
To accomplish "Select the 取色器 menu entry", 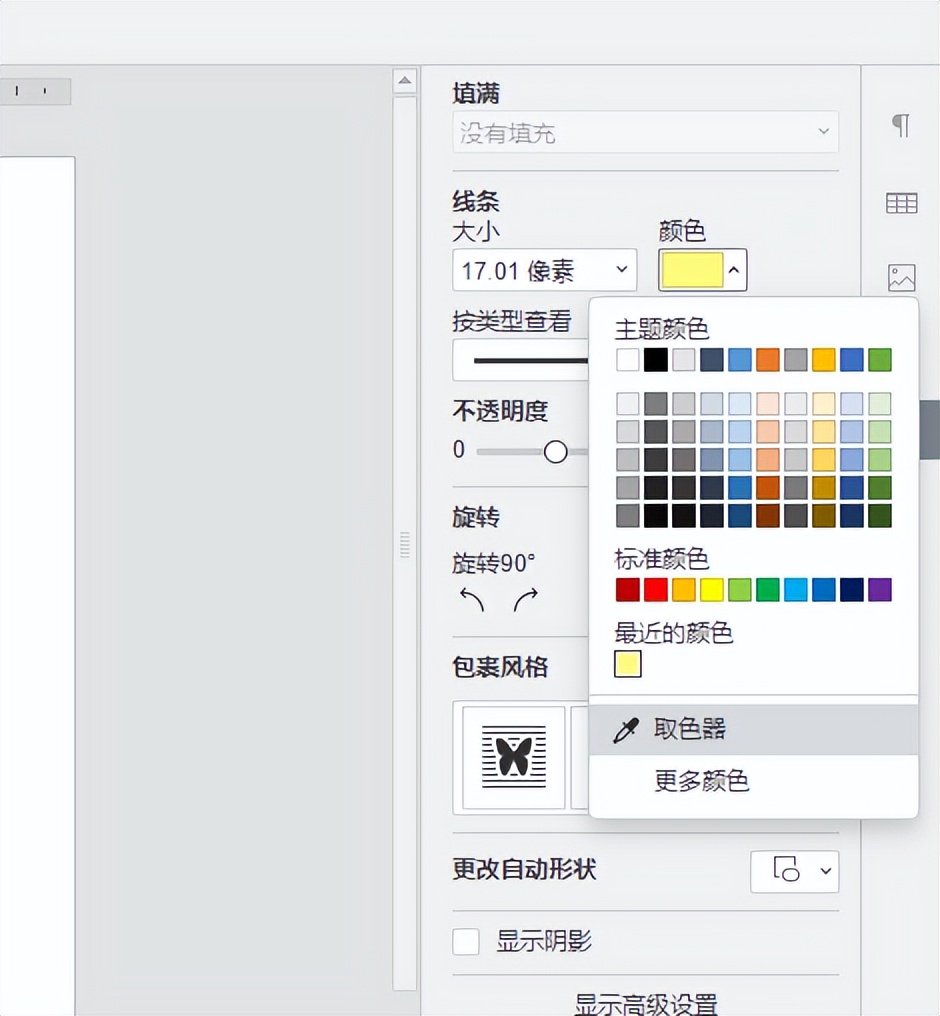I will click(x=692, y=729).
